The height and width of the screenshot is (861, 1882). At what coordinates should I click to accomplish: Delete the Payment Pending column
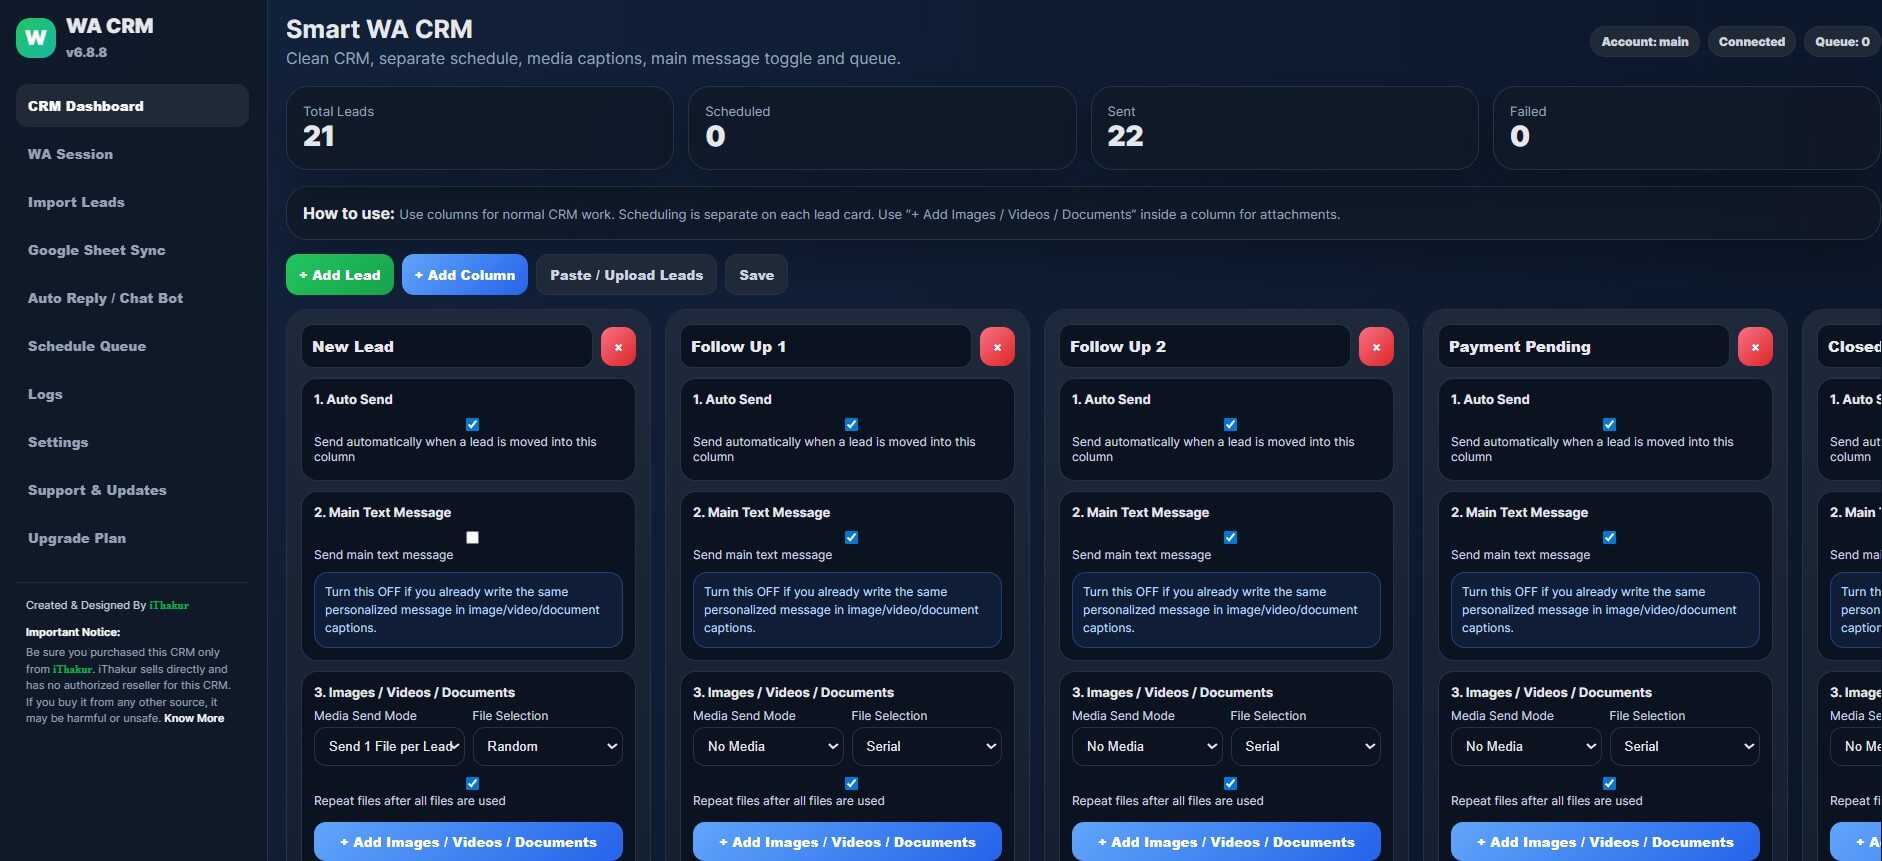click(1755, 347)
